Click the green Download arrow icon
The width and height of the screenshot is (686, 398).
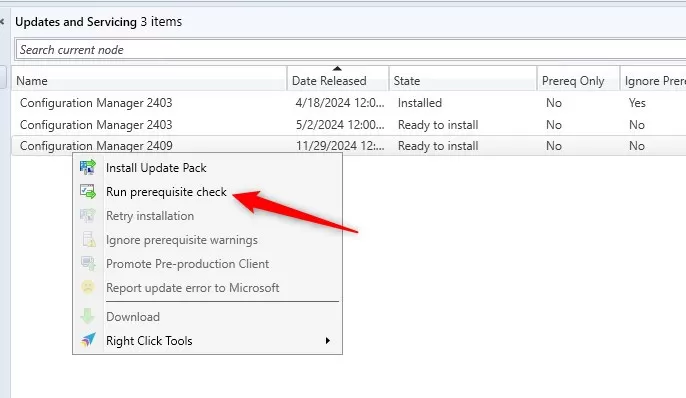click(88, 316)
